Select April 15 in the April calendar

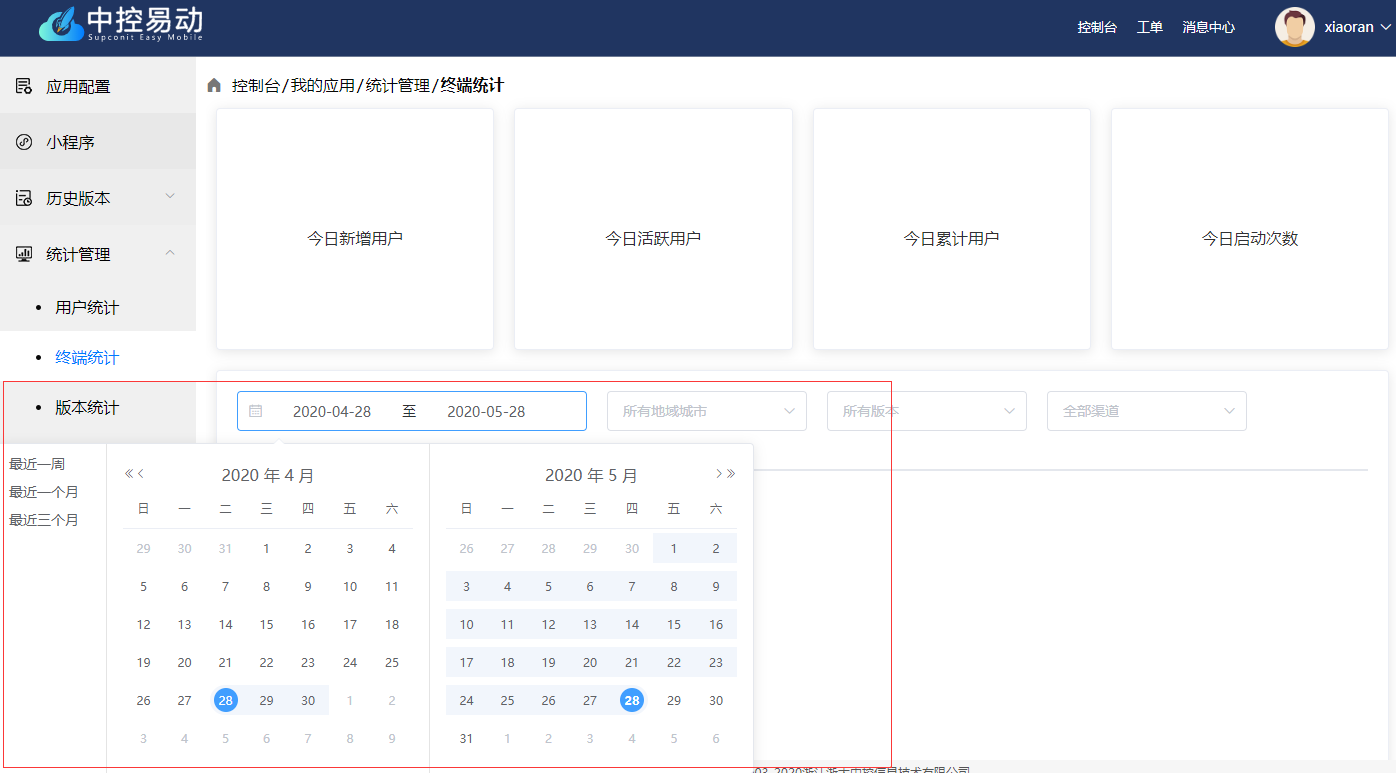(267, 625)
